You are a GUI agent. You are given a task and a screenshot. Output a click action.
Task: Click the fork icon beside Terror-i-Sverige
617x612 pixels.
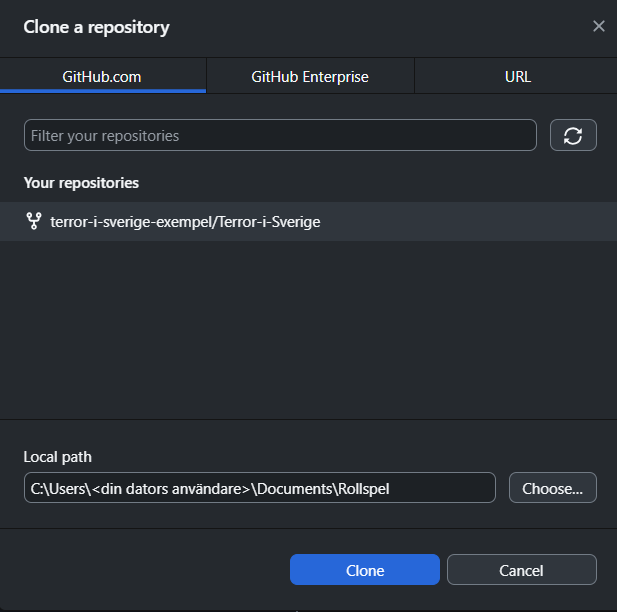click(34, 221)
